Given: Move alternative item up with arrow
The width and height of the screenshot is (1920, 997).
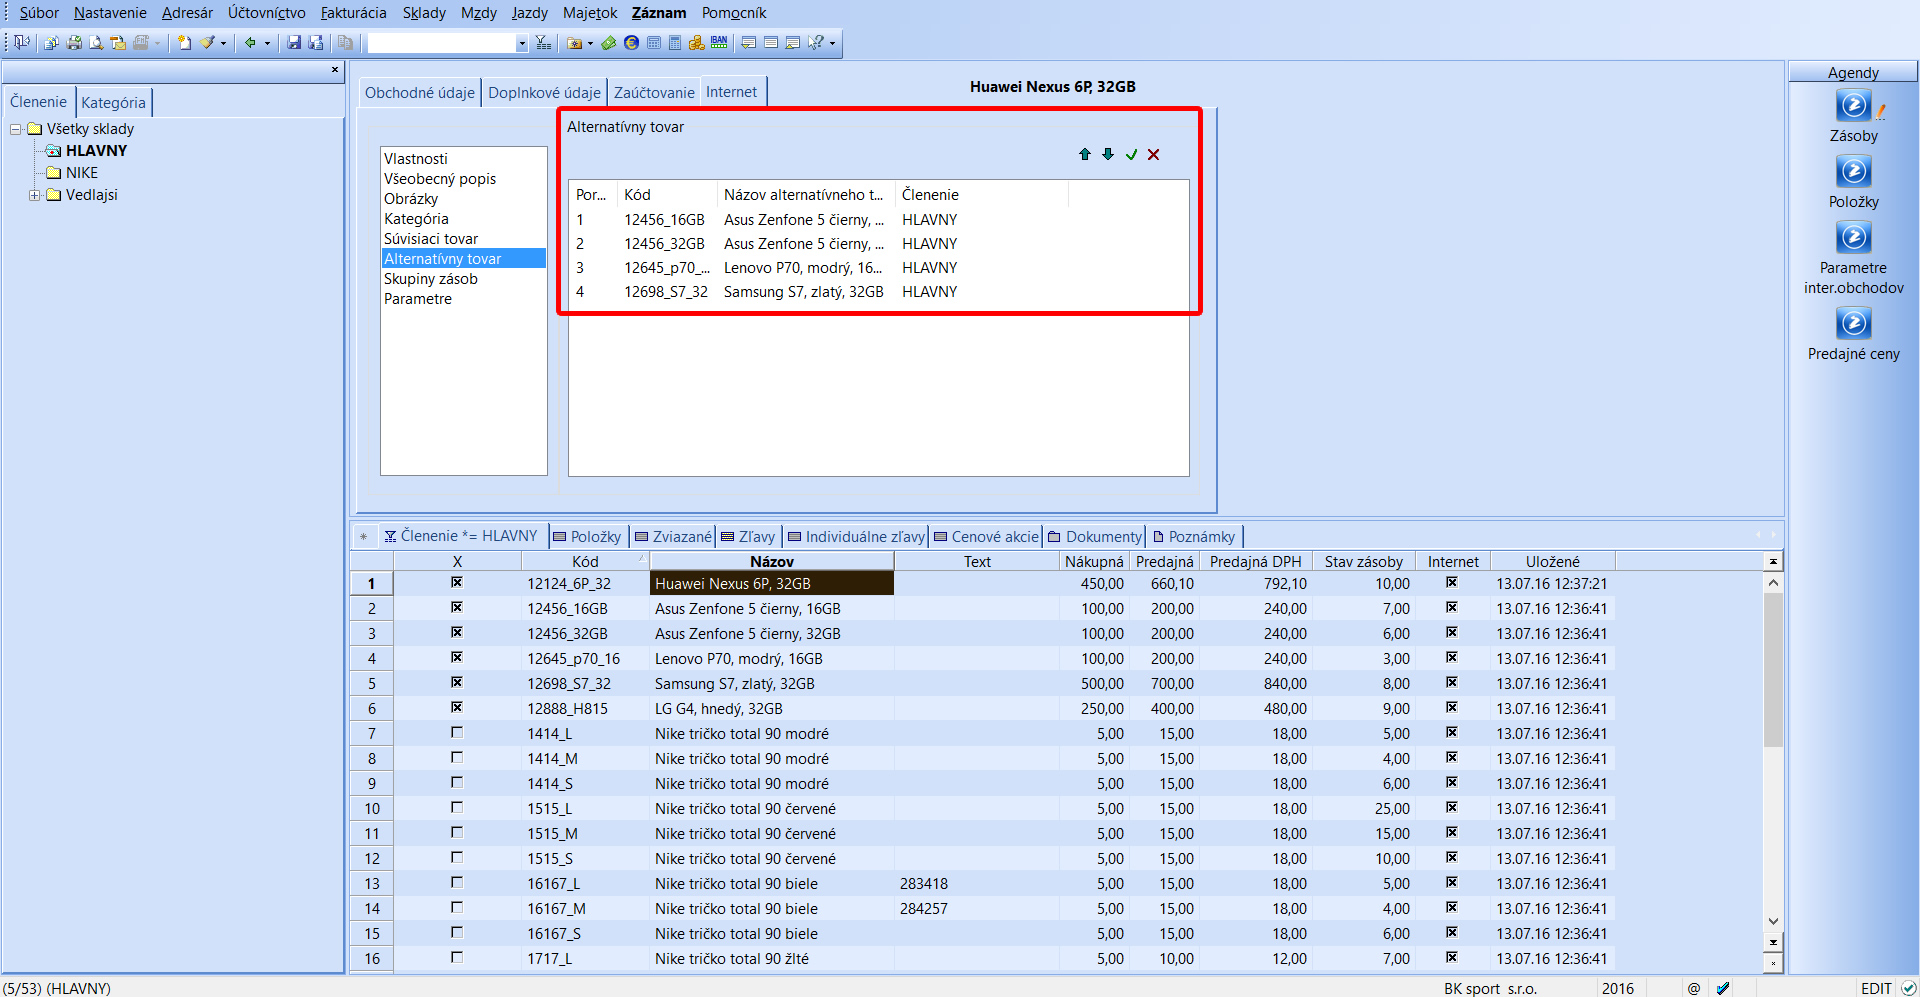Looking at the screenshot, I should point(1085,154).
